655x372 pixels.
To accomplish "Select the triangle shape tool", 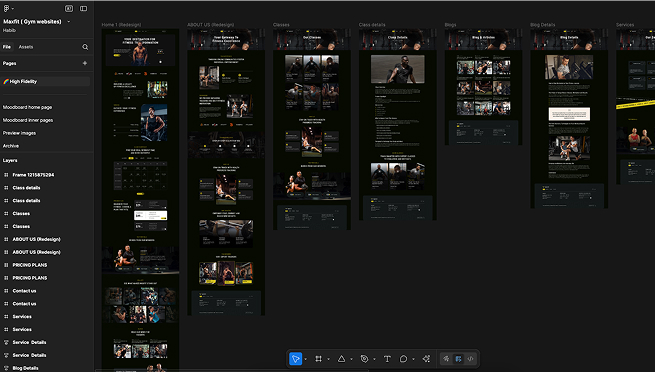I will click(x=341, y=359).
